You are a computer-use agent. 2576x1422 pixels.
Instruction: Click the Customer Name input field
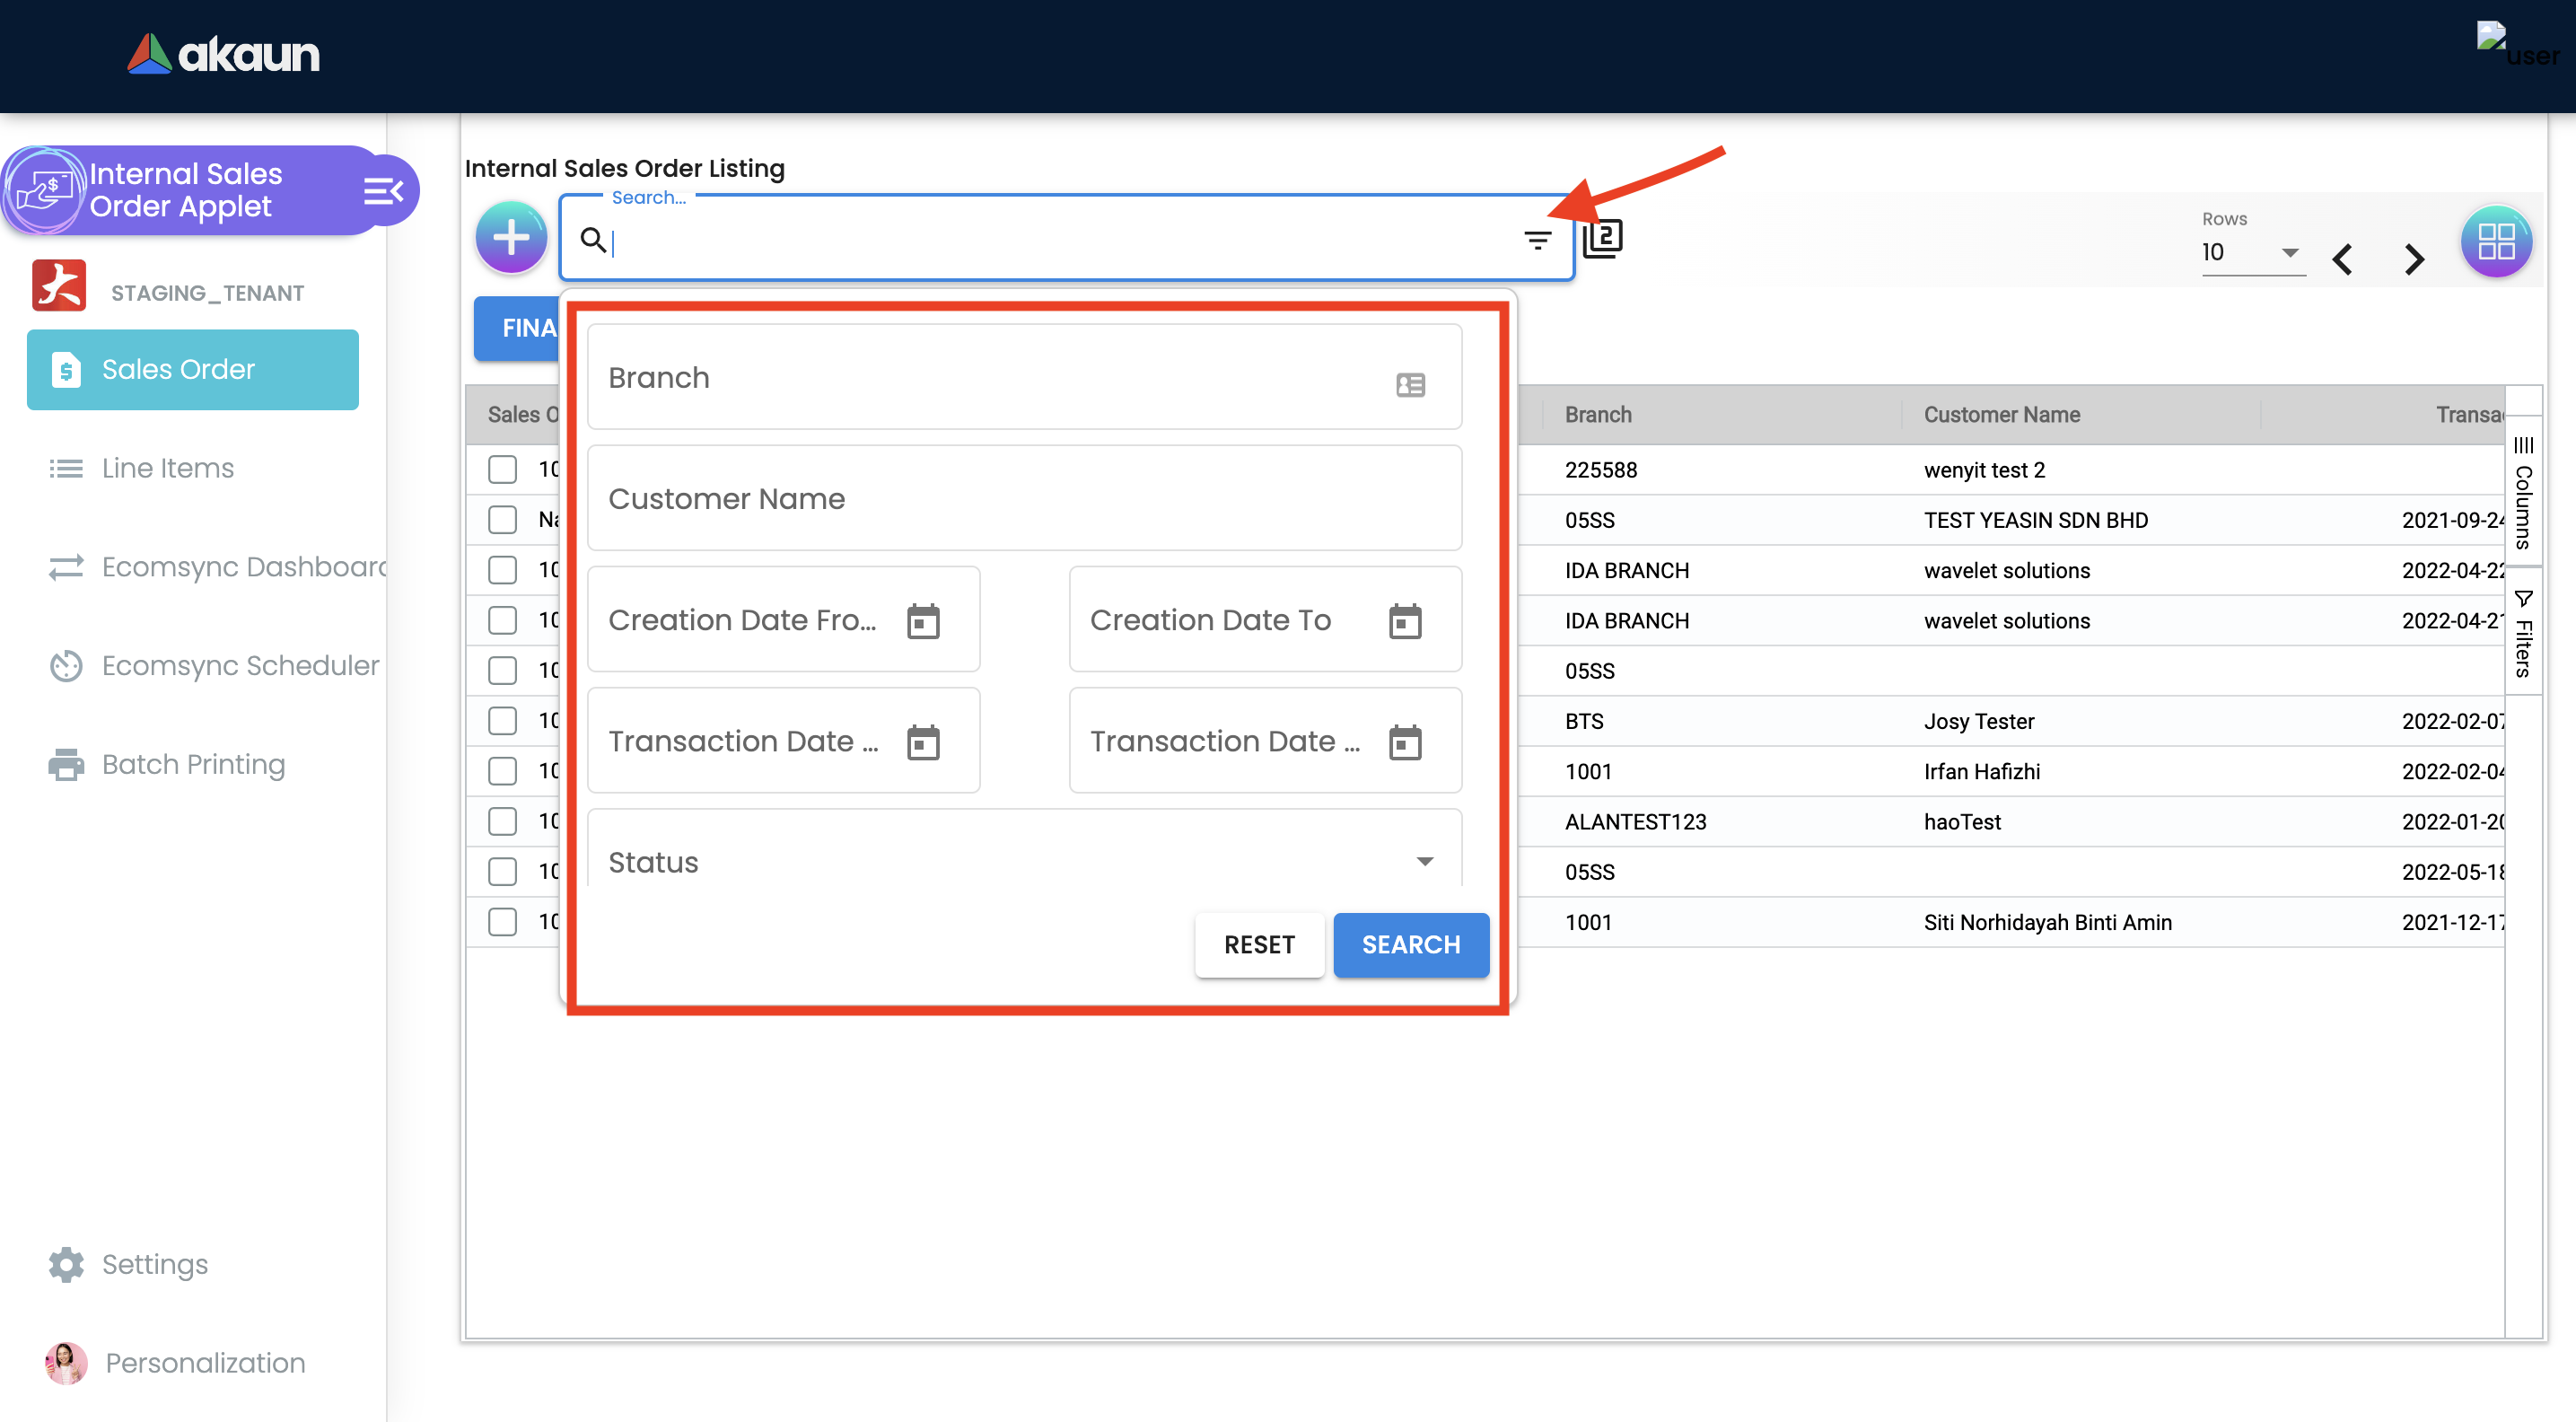pyautogui.click(x=1024, y=498)
